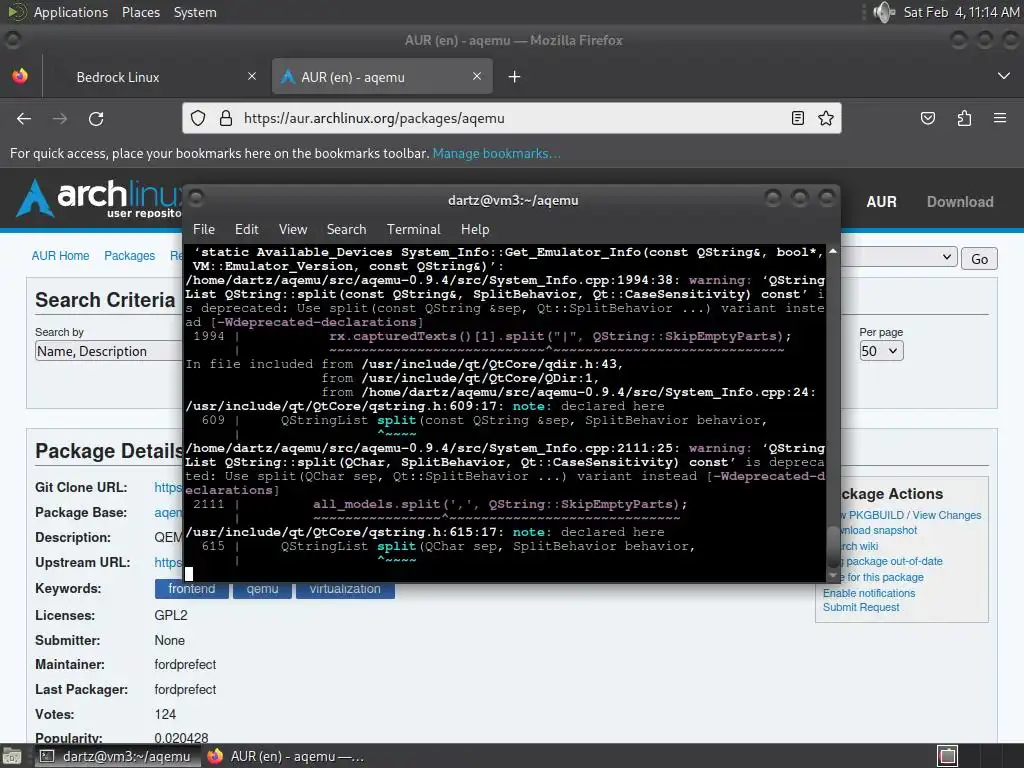Close the AUR (en) - aqemu tab
The height and width of the screenshot is (768, 1024).
477,76
